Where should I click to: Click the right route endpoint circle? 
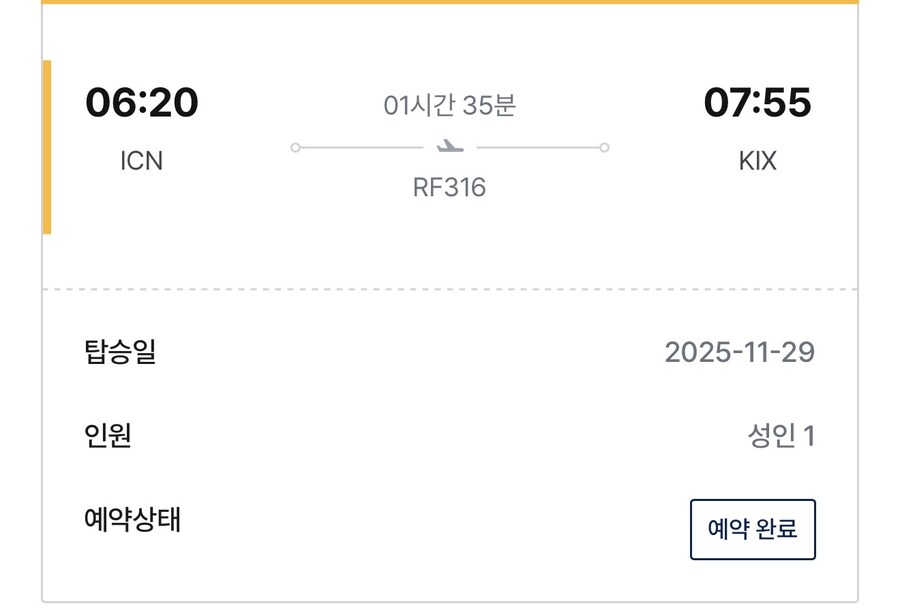click(x=604, y=148)
